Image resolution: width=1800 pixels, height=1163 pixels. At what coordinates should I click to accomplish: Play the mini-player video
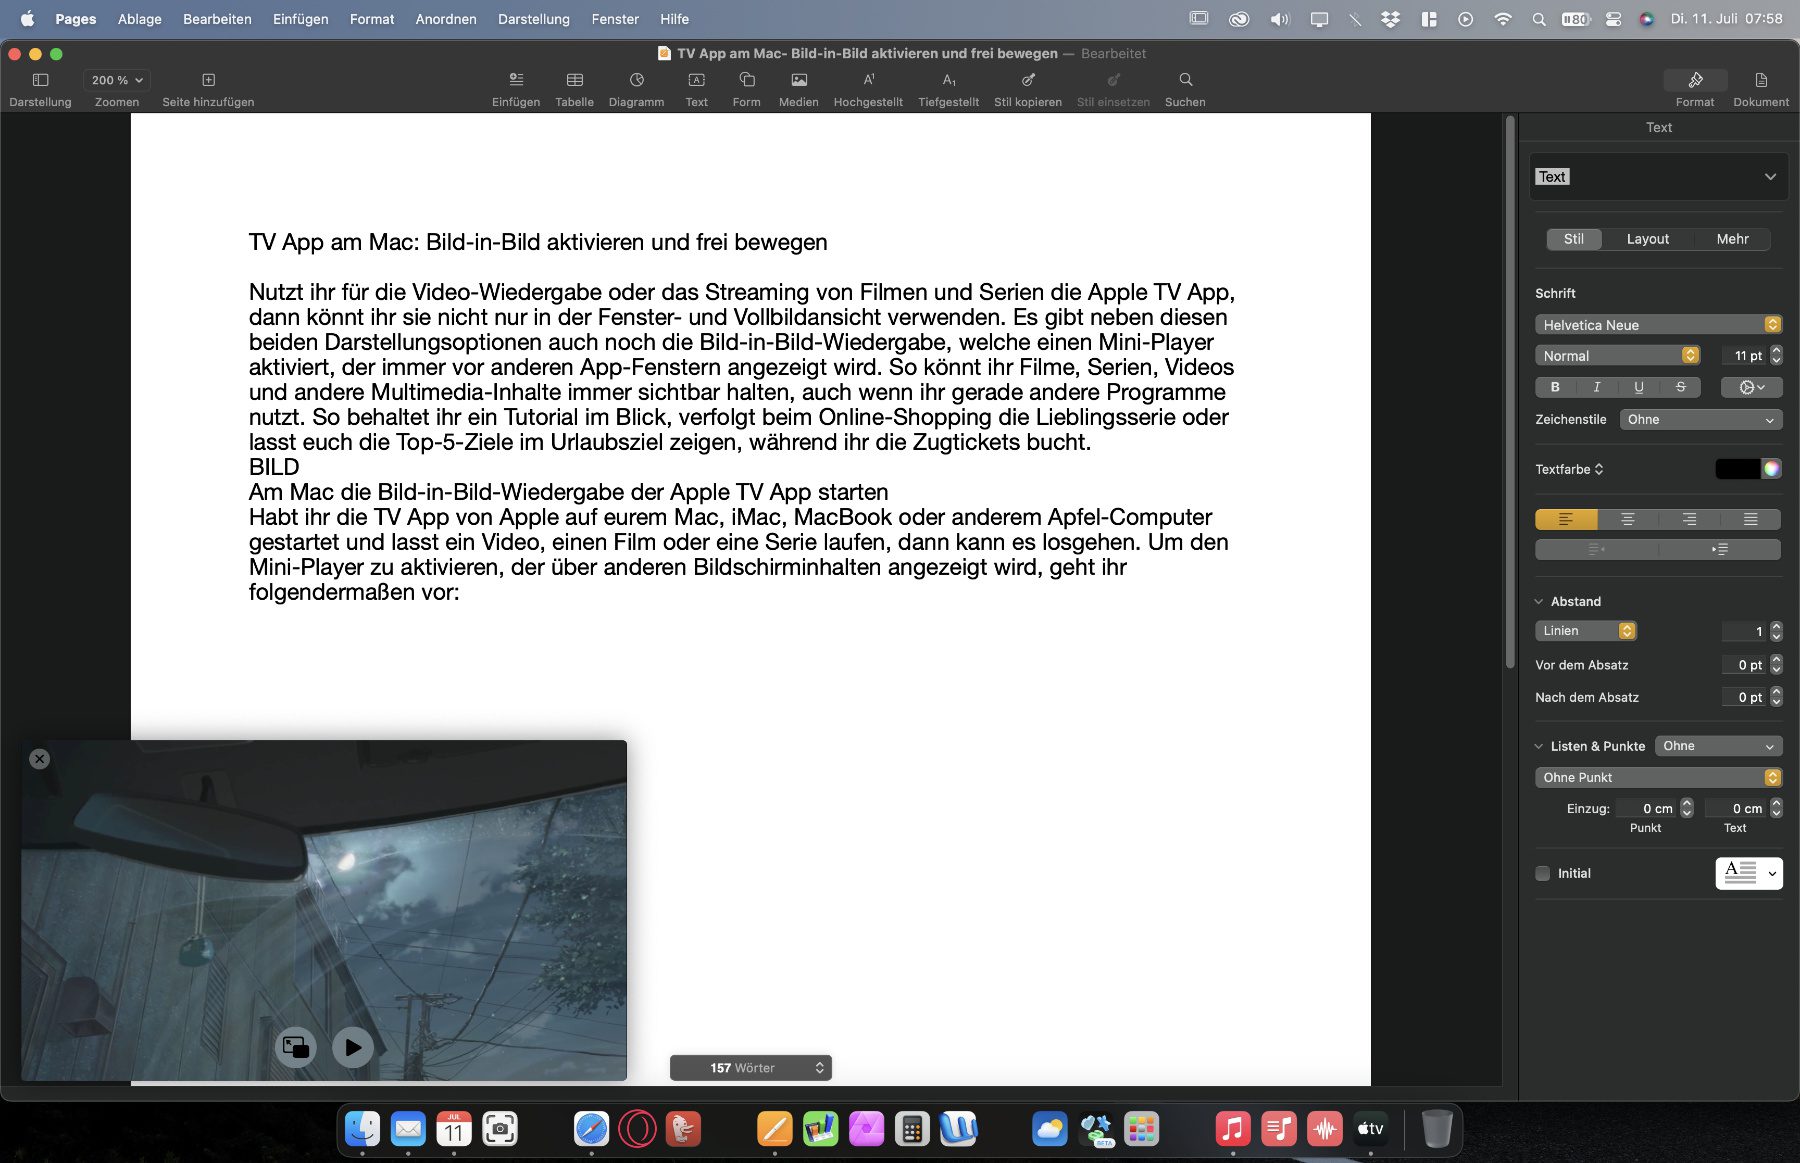tap(353, 1047)
